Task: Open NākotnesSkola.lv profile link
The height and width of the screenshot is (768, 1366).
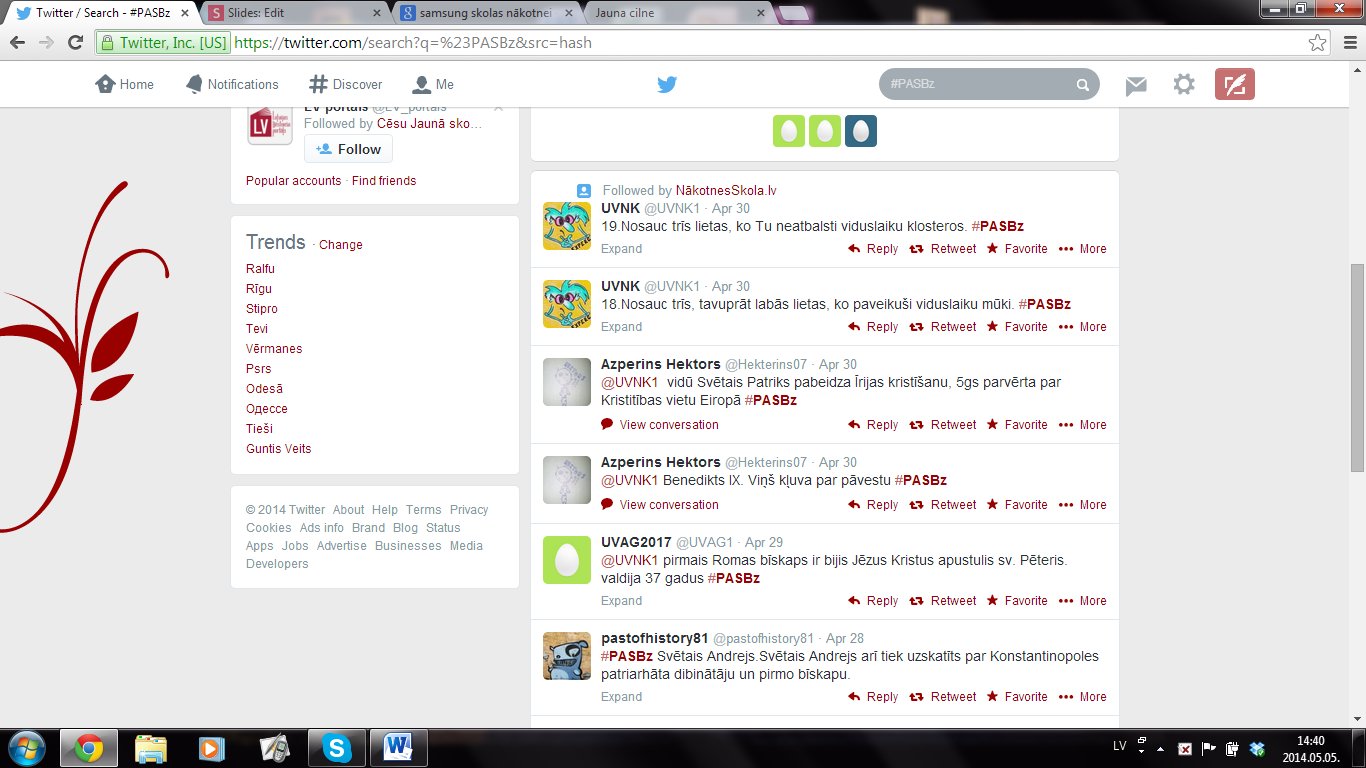Action: 726,190
